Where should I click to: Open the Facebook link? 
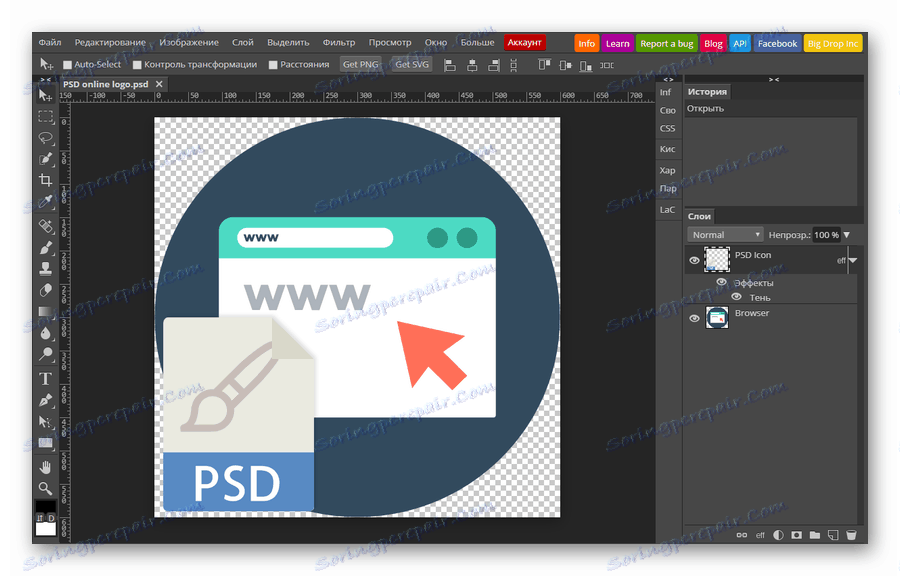click(777, 44)
